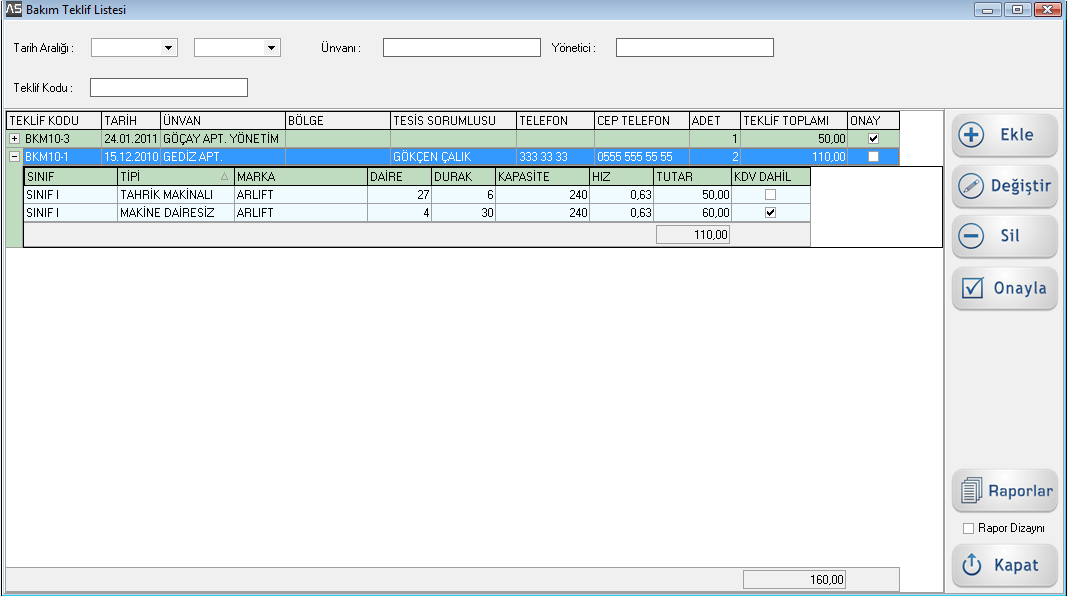This screenshot has height=596, width=1068.
Task: Click the grand total 160,00 field
Action: click(794, 580)
